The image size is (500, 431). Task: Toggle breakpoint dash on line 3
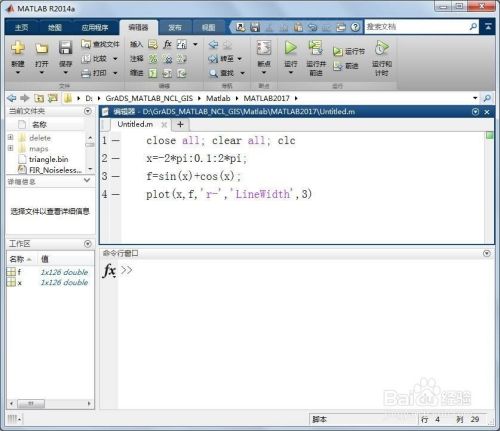(116, 176)
